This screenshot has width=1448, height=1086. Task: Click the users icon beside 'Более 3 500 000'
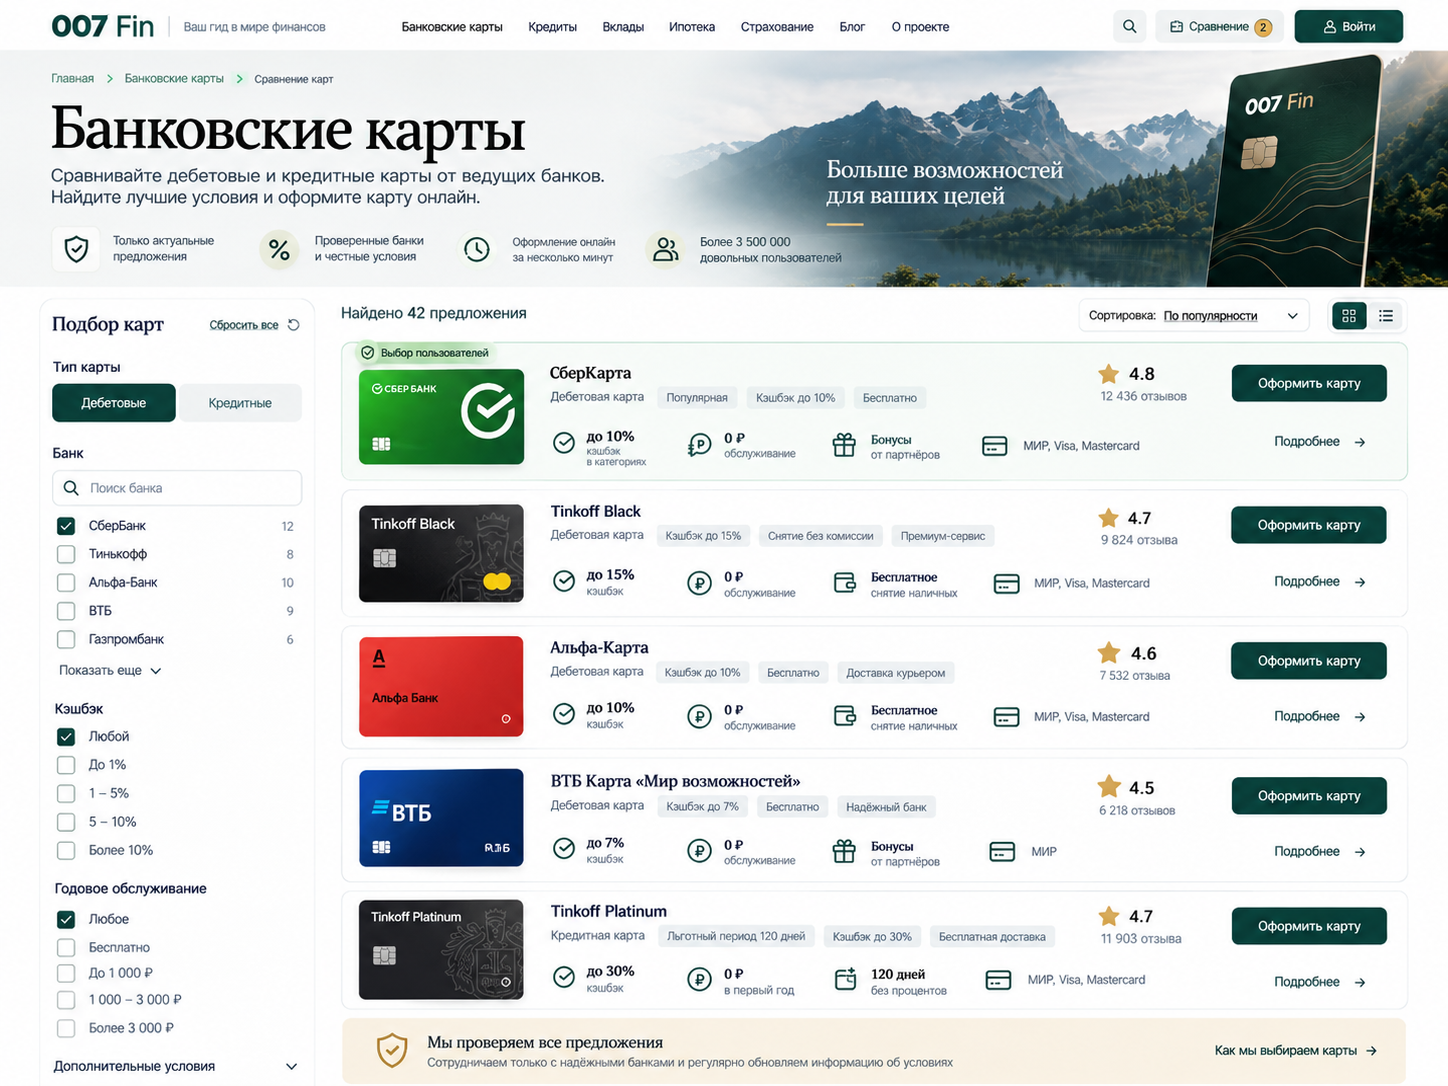point(665,249)
